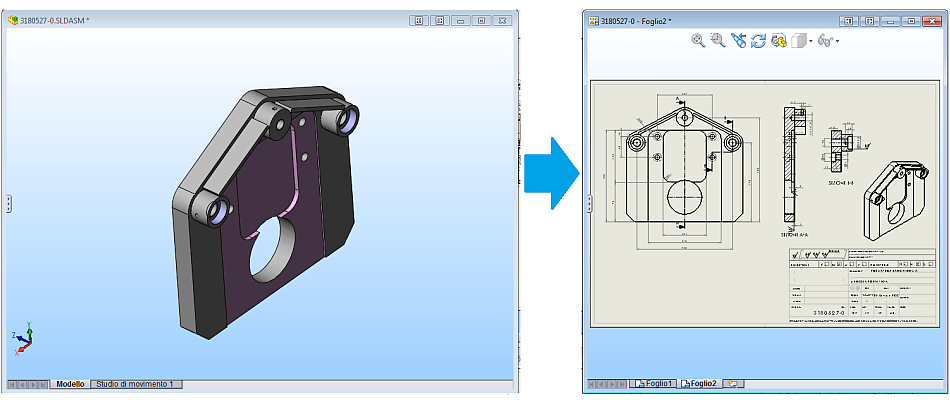Open the Studio di movimento 1 tab
This screenshot has height=400, width=950.
pyautogui.click(x=136, y=384)
